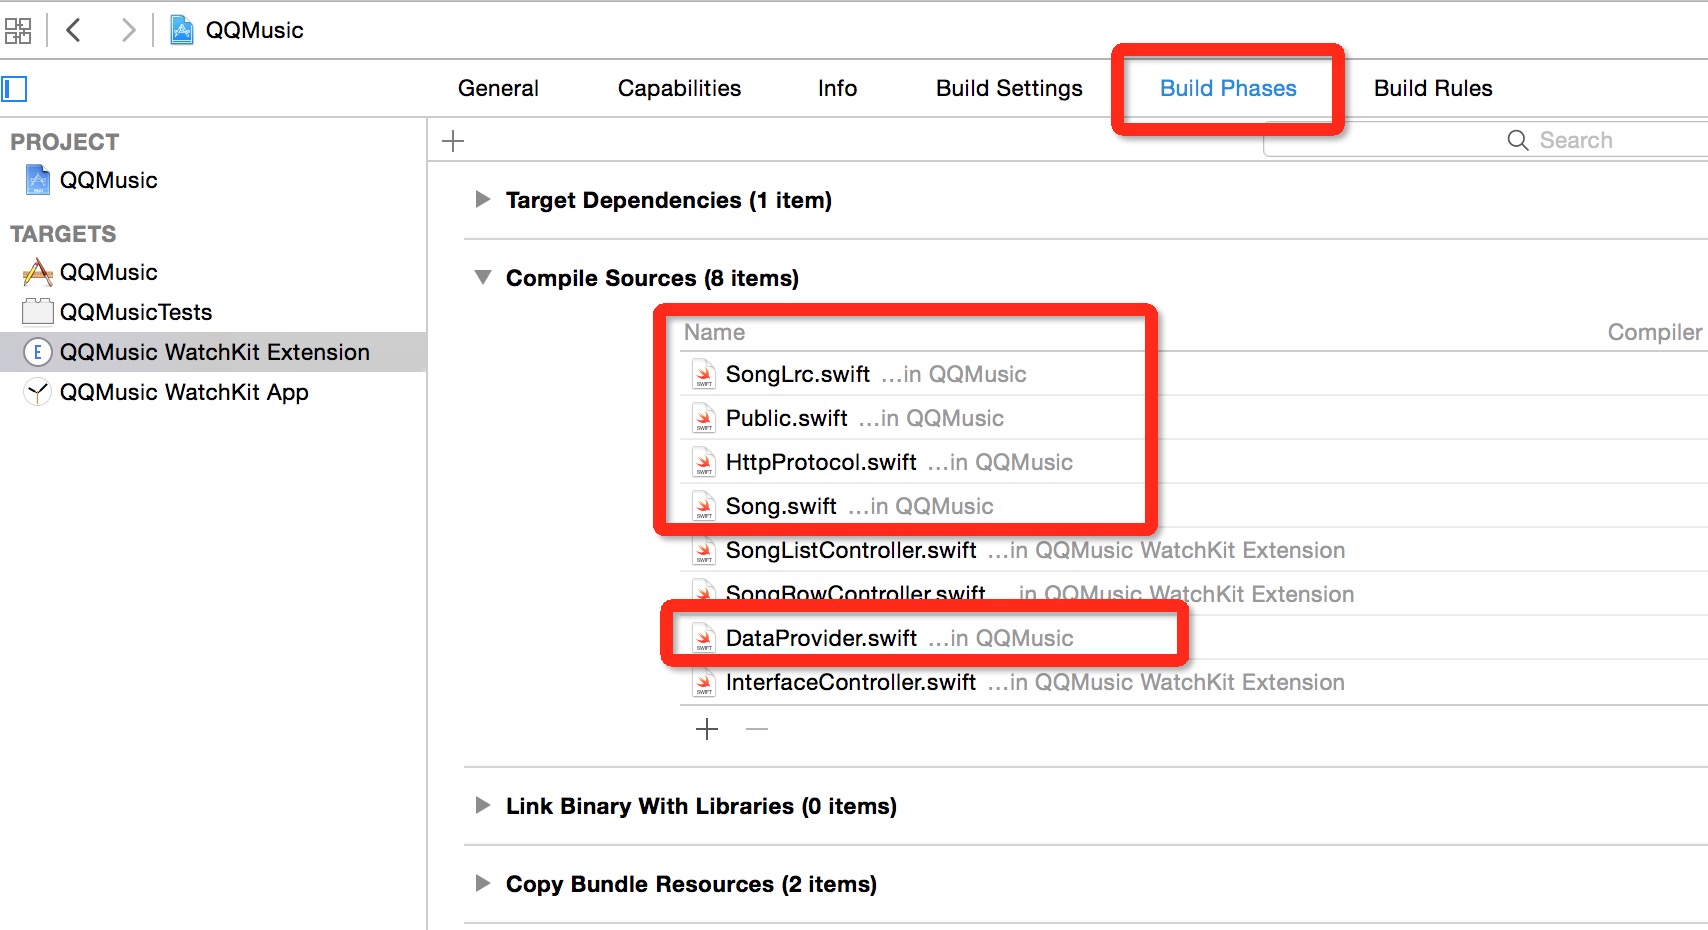
Task: Open the Capabilities tab
Action: [x=679, y=88]
